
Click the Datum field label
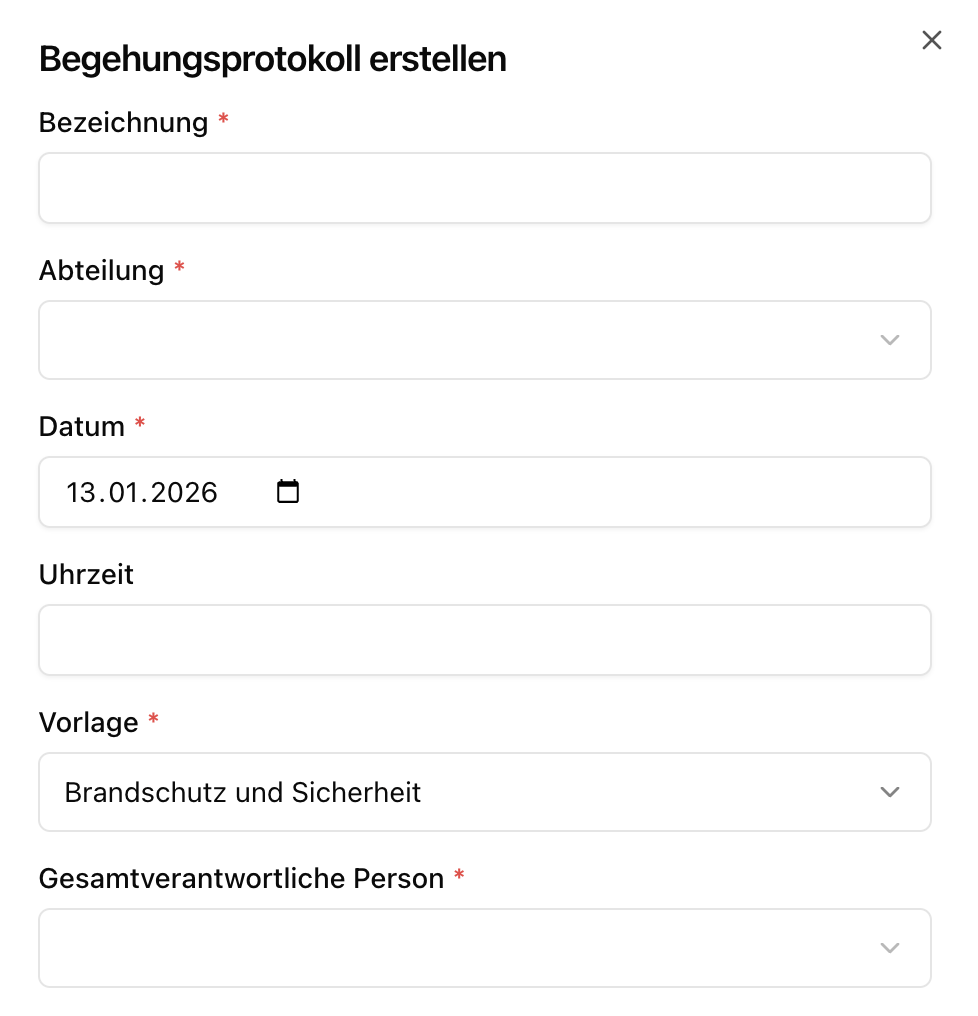click(80, 426)
